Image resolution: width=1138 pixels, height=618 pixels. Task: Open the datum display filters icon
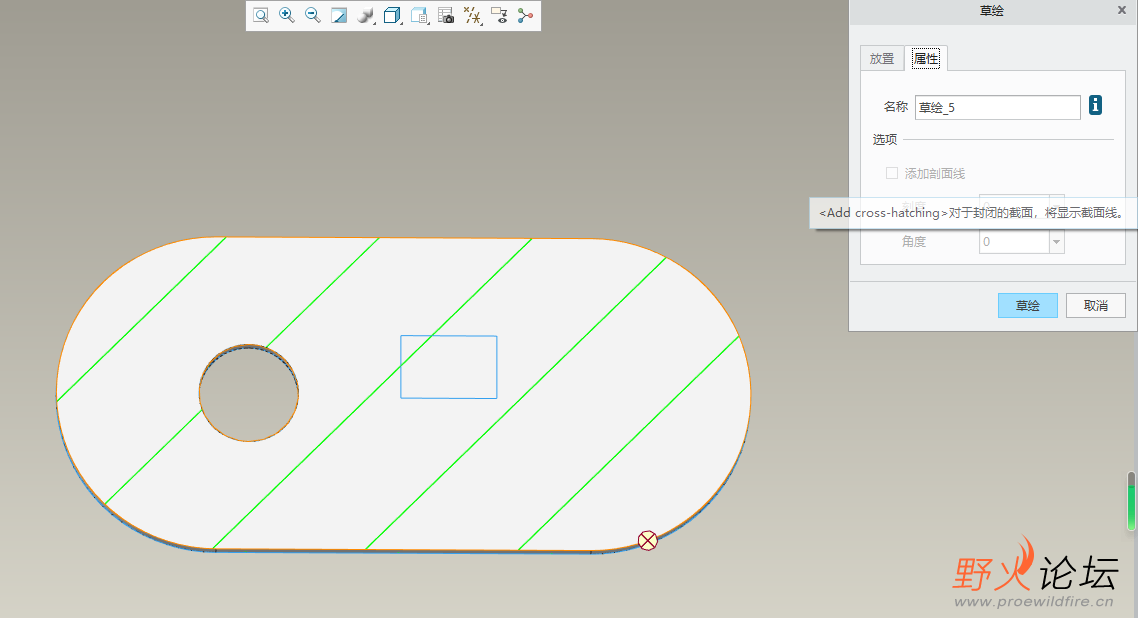coord(472,15)
